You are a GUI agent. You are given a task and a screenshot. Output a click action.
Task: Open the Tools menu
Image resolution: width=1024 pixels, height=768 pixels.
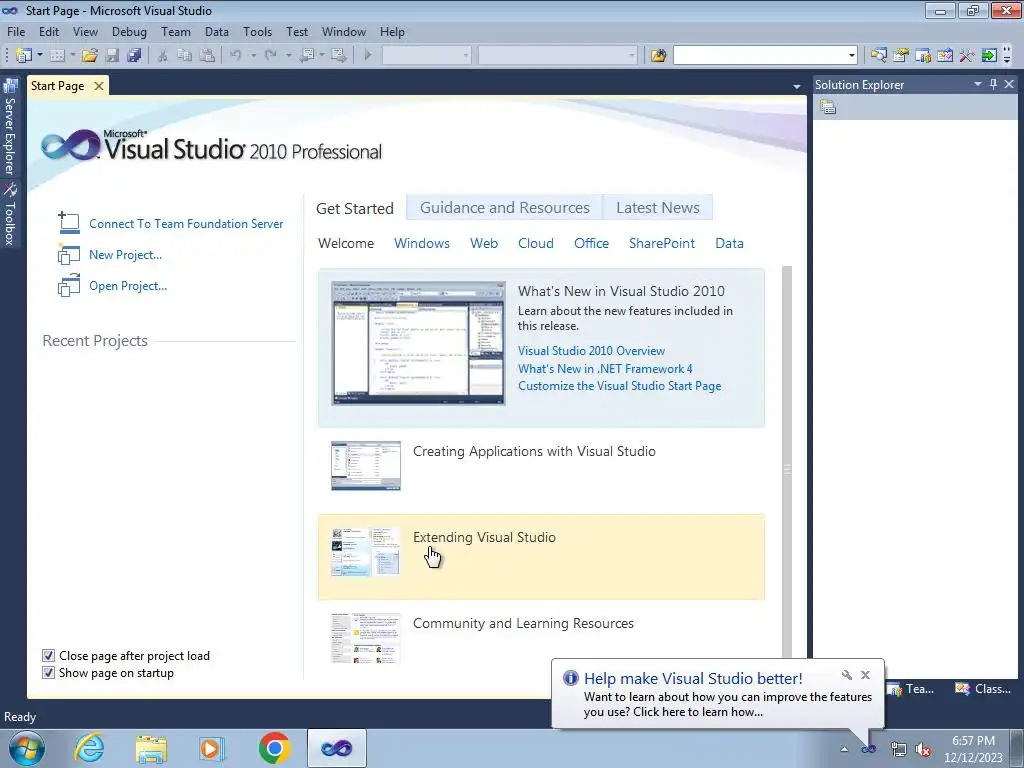pyautogui.click(x=257, y=31)
